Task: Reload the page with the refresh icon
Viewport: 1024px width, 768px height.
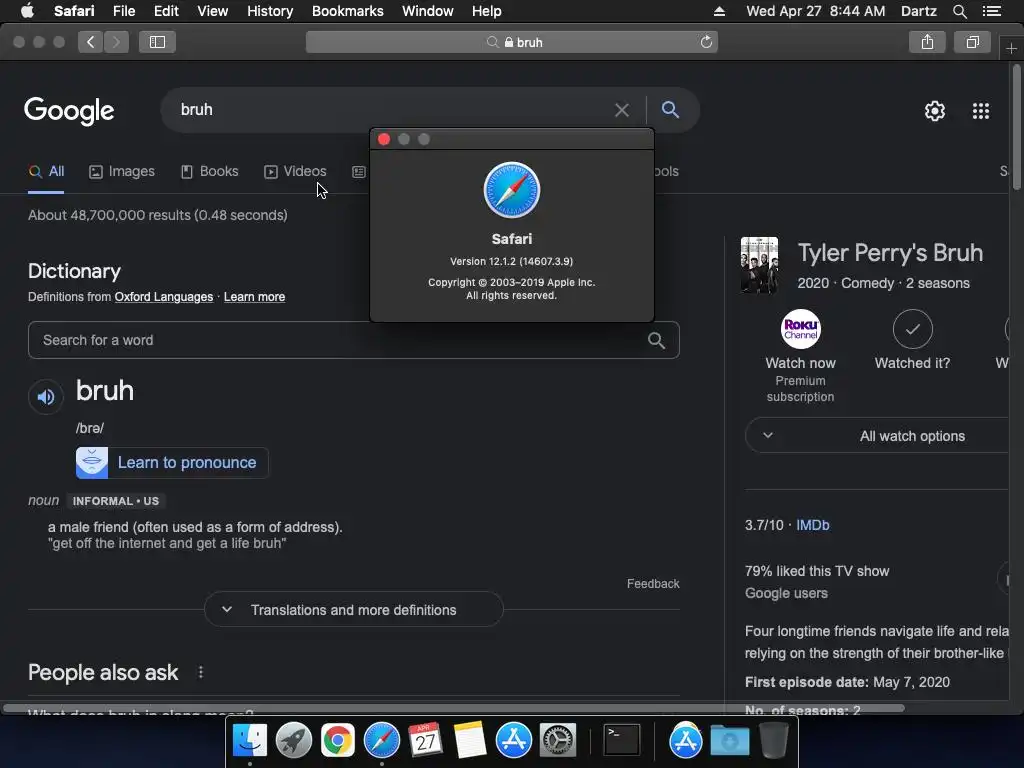Action: coord(706,42)
